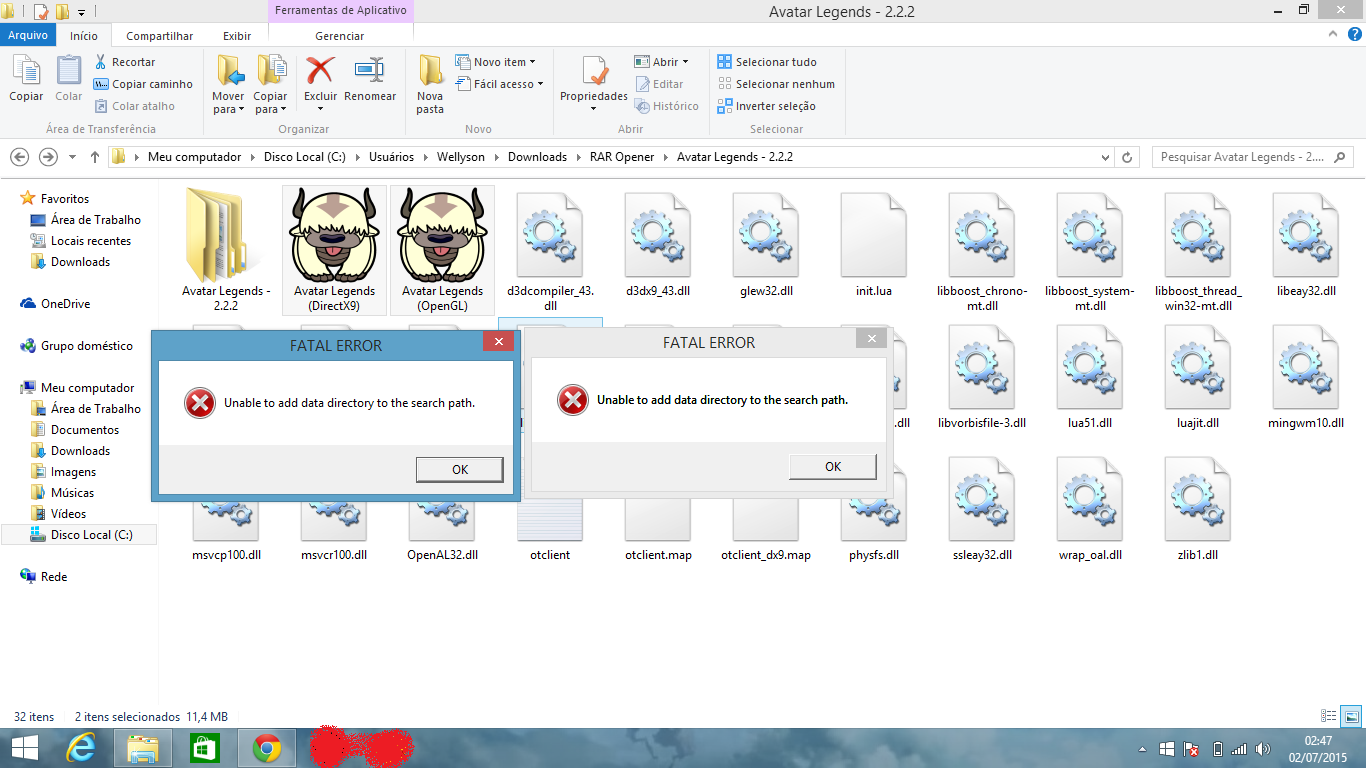Select Avatar Legends (DirectX9) executable
Viewport: 1366px width, 768px height.
click(x=334, y=251)
